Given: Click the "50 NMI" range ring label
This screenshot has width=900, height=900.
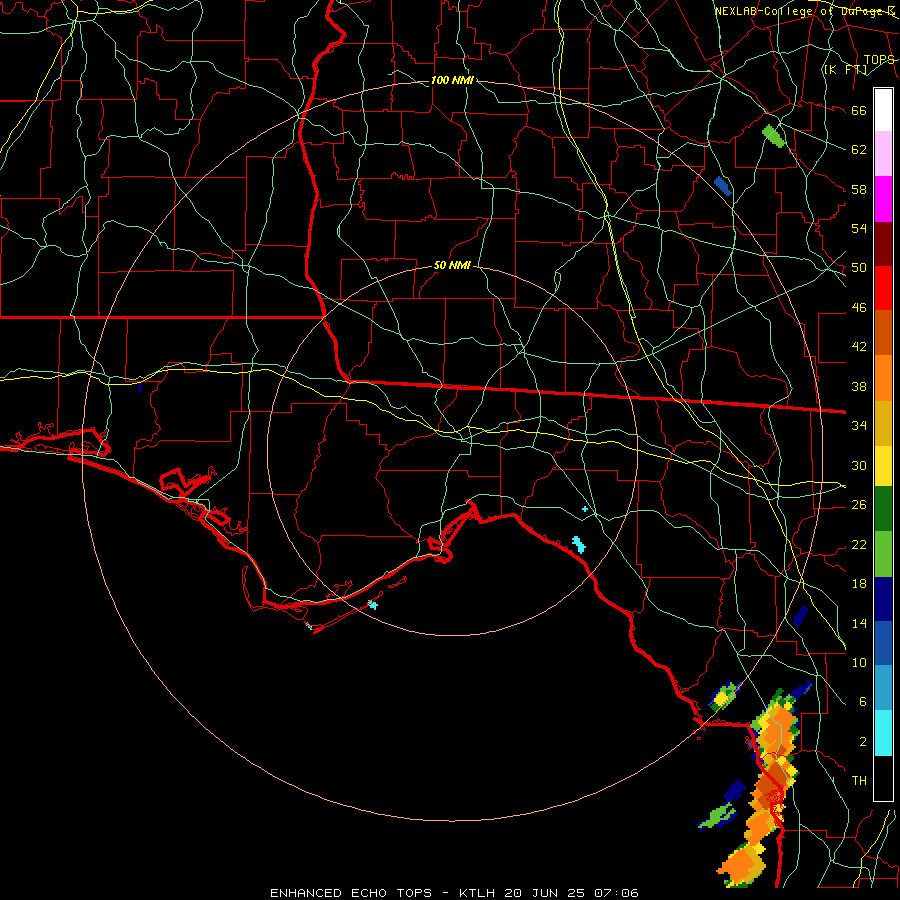Looking at the screenshot, I should (x=452, y=265).
